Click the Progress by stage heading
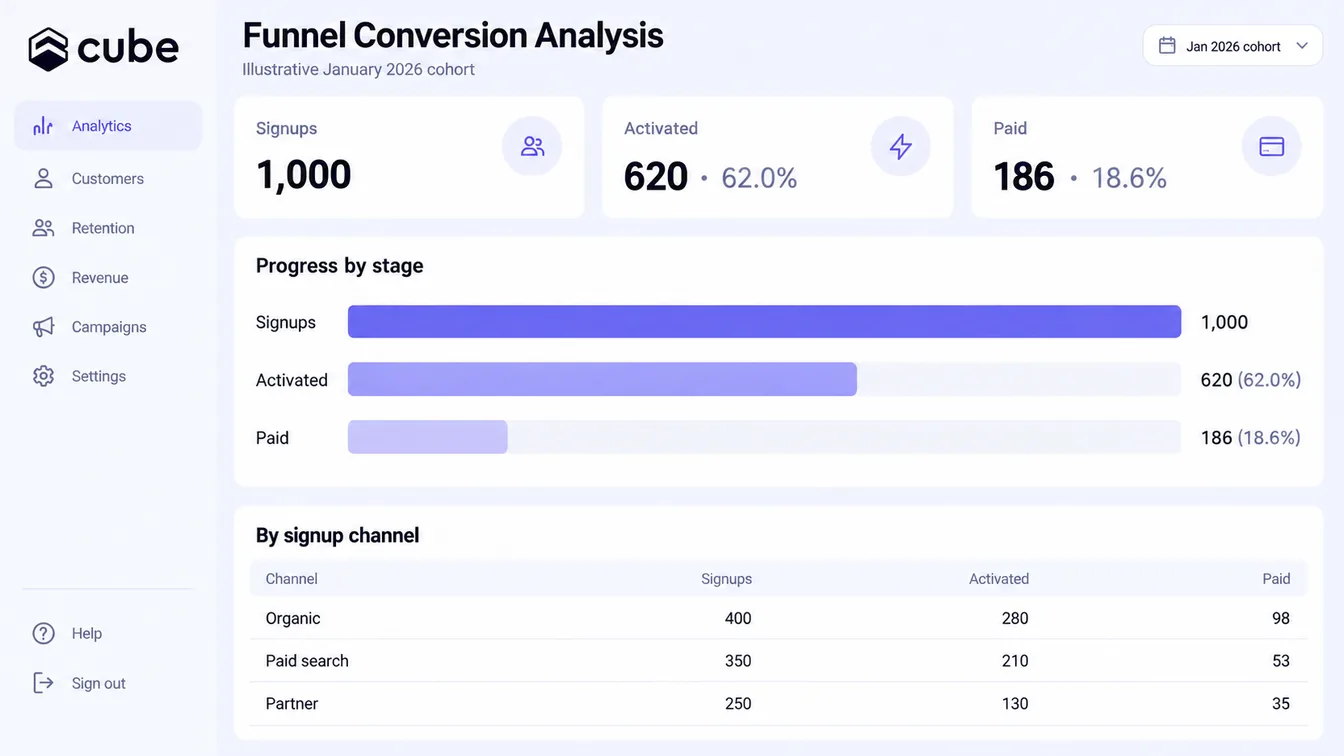The image size is (1344, 756). (x=340, y=266)
